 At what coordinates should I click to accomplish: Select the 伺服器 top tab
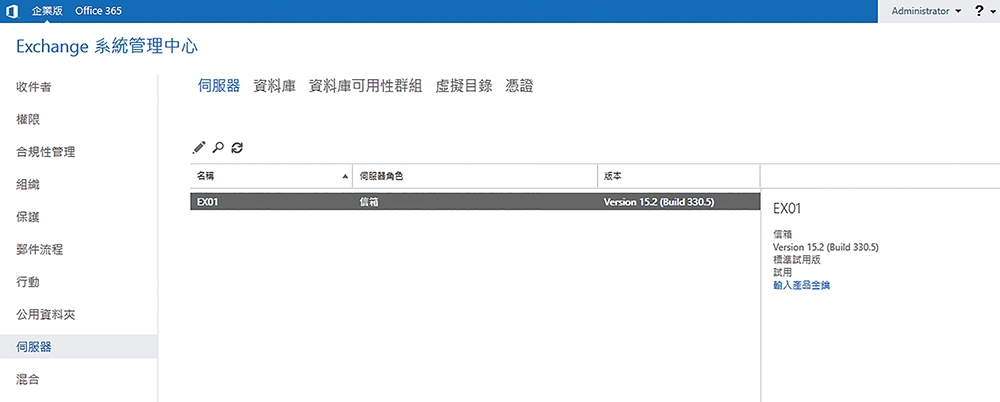tap(219, 87)
